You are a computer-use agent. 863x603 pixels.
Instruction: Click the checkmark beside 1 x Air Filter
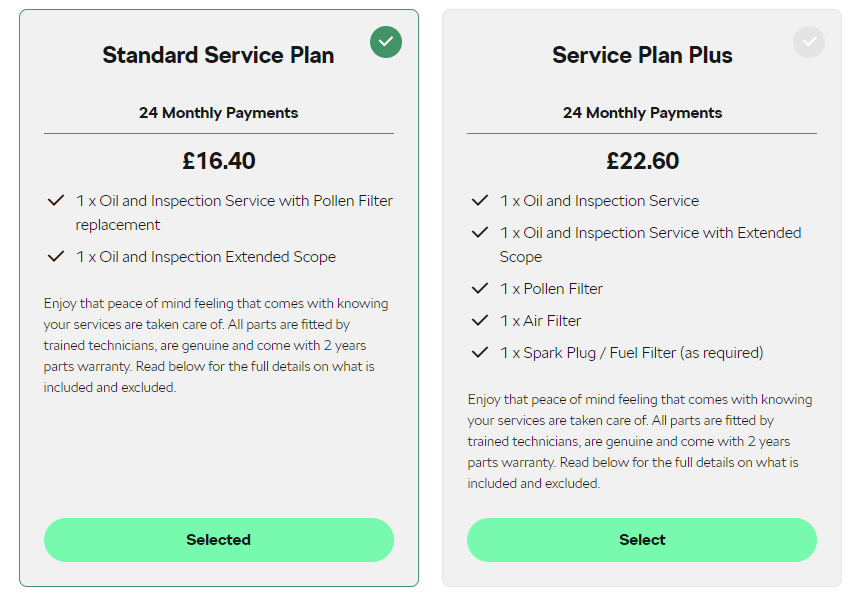click(480, 322)
